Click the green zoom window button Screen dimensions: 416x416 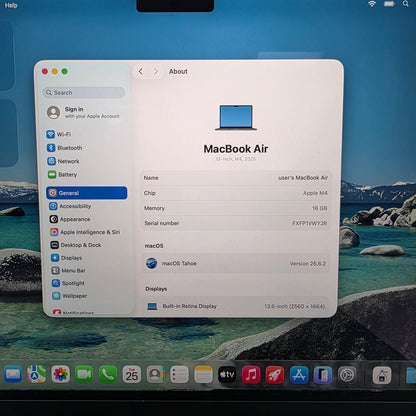pyautogui.click(x=65, y=71)
